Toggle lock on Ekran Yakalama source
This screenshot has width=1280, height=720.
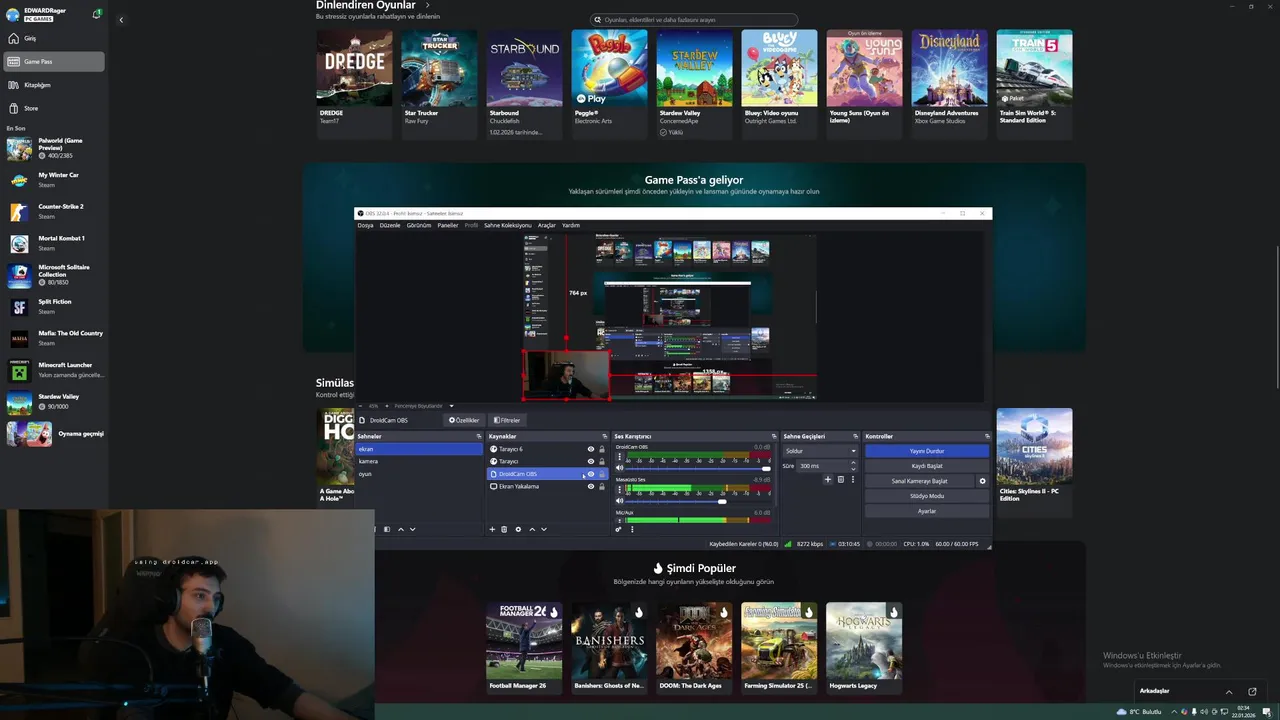pos(602,486)
